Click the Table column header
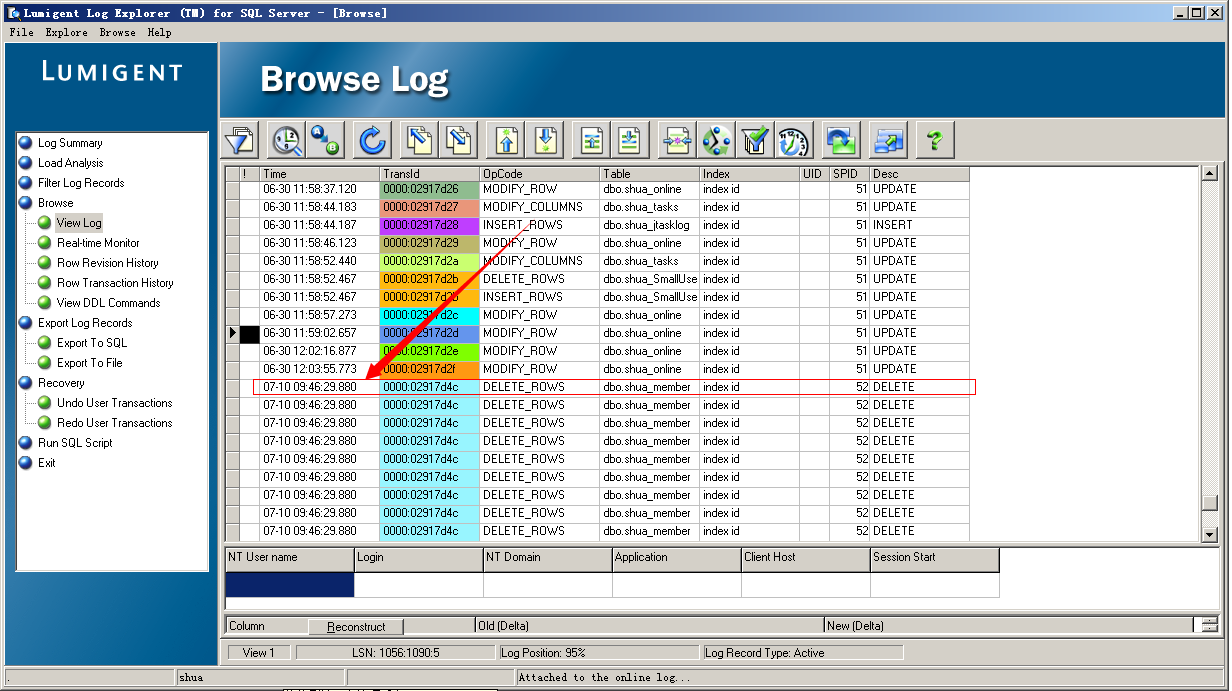Image resolution: width=1232 pixels, height=691 pixels. tap(650, 174)
